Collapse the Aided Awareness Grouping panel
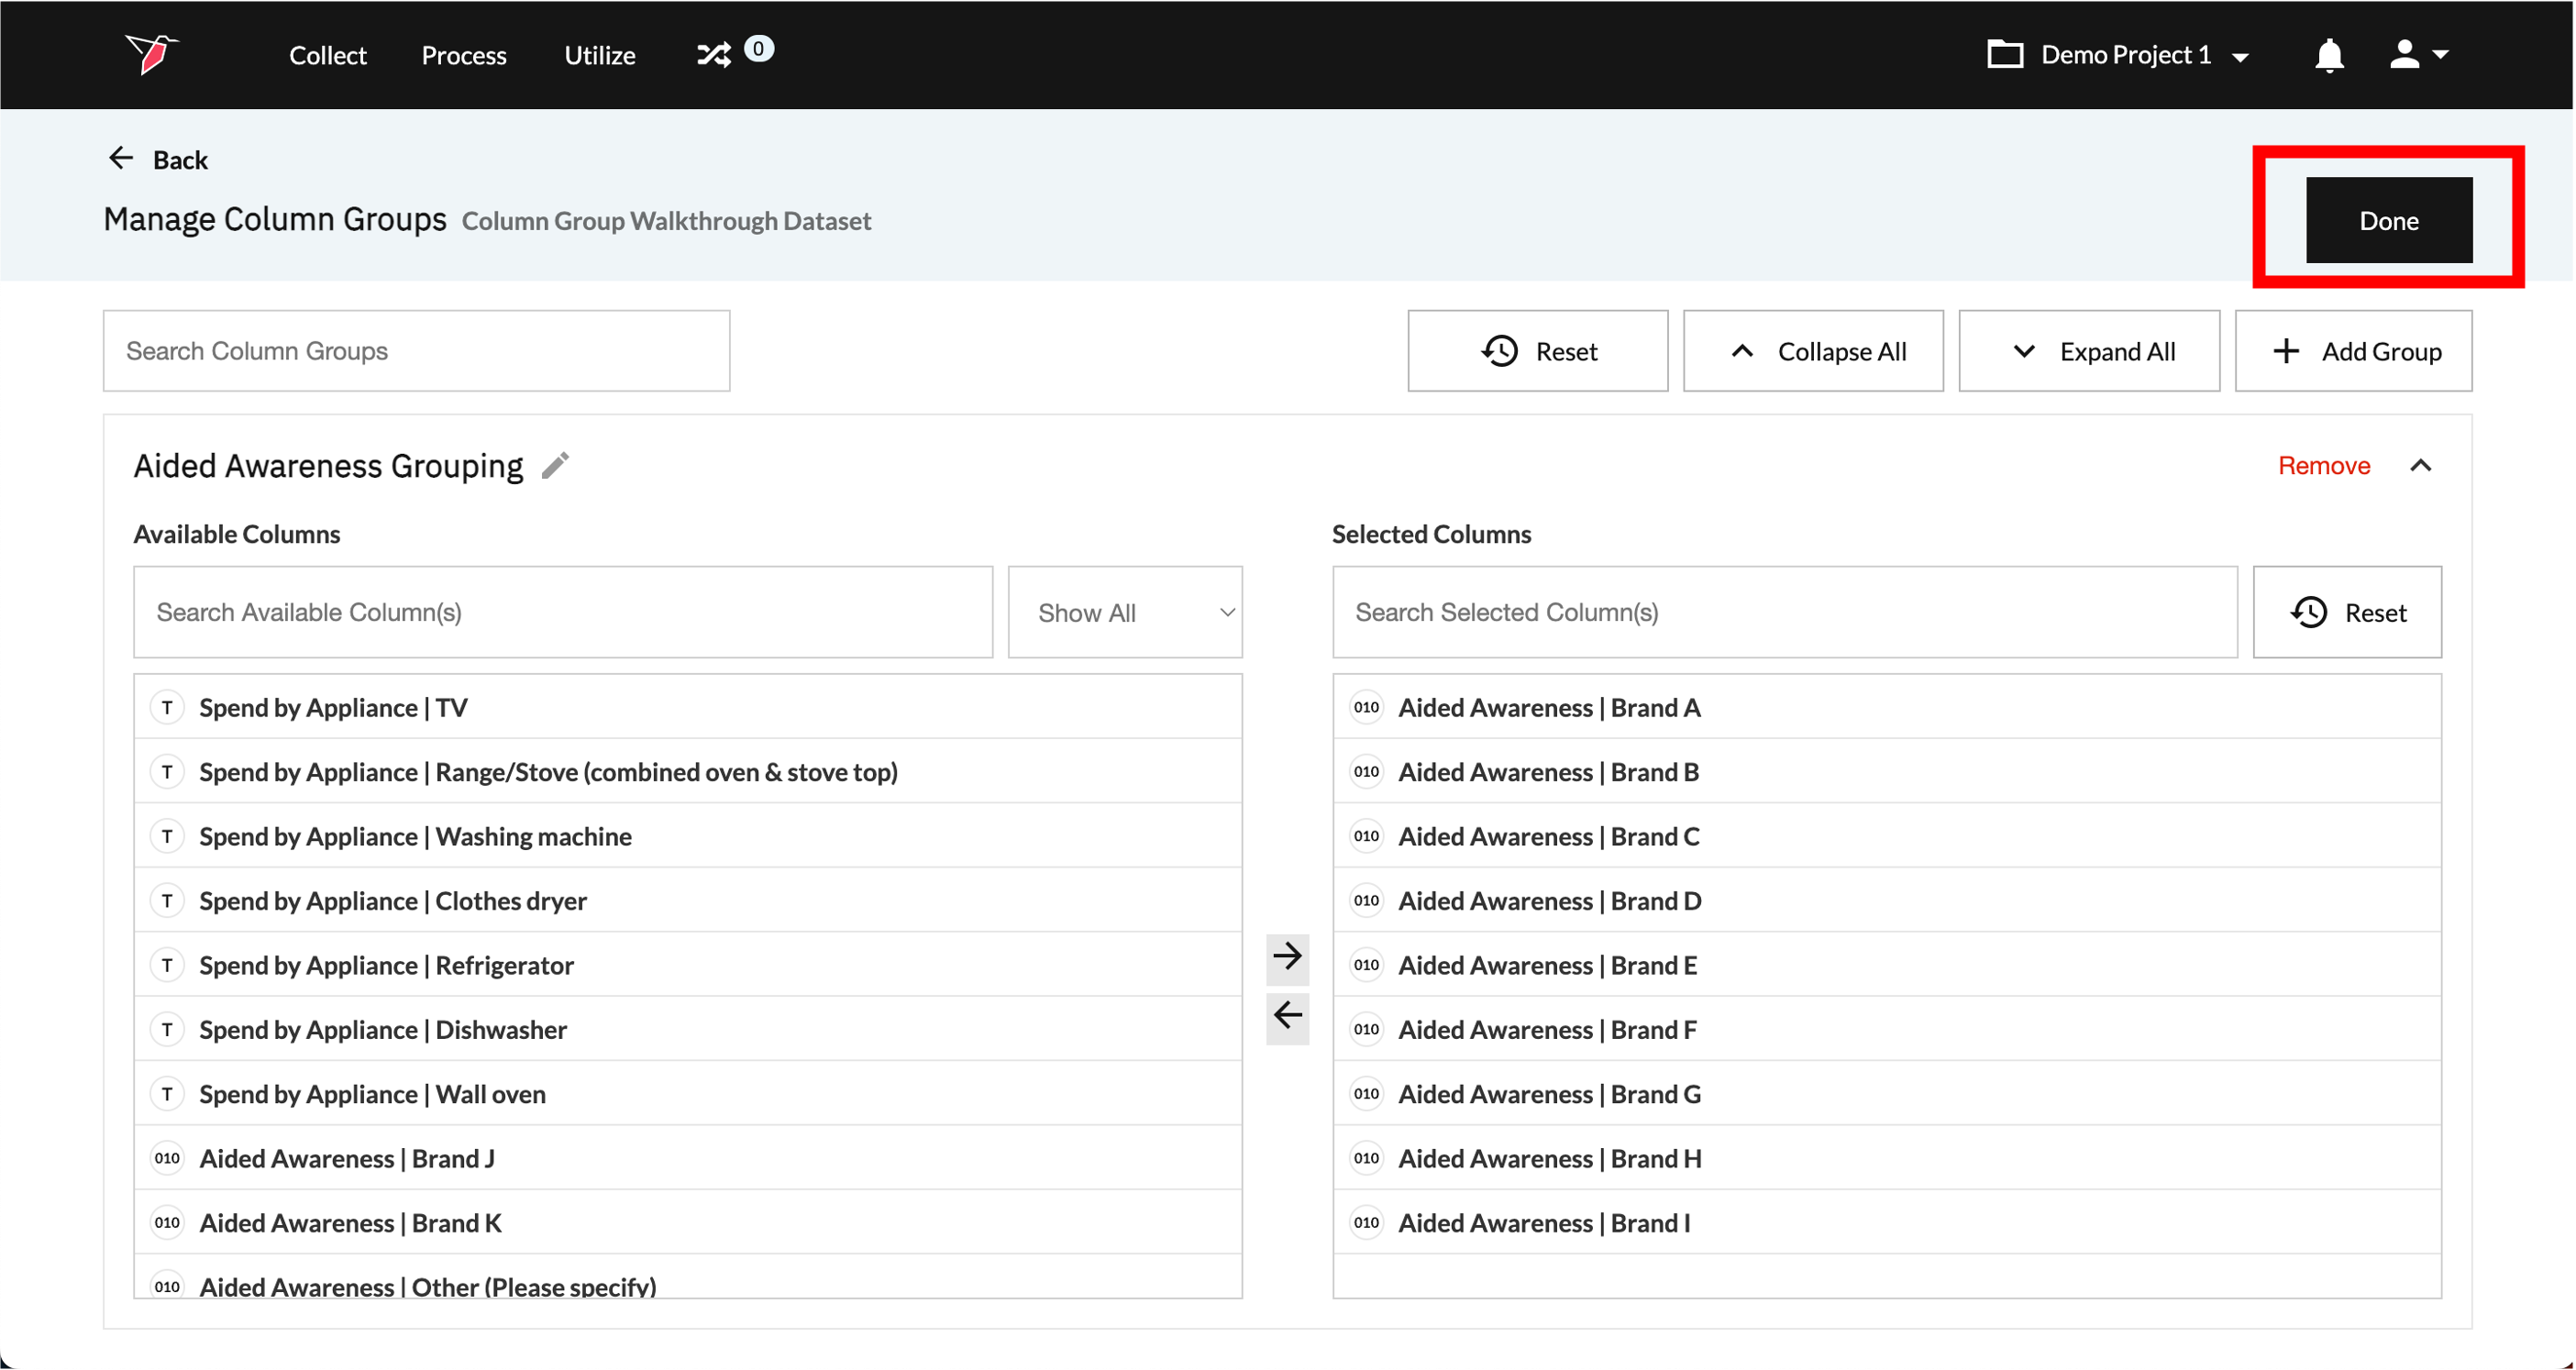Image resolution: width=2576 pixels, height=1370 pixels. pyautogui.click(x=2420, y=466)
